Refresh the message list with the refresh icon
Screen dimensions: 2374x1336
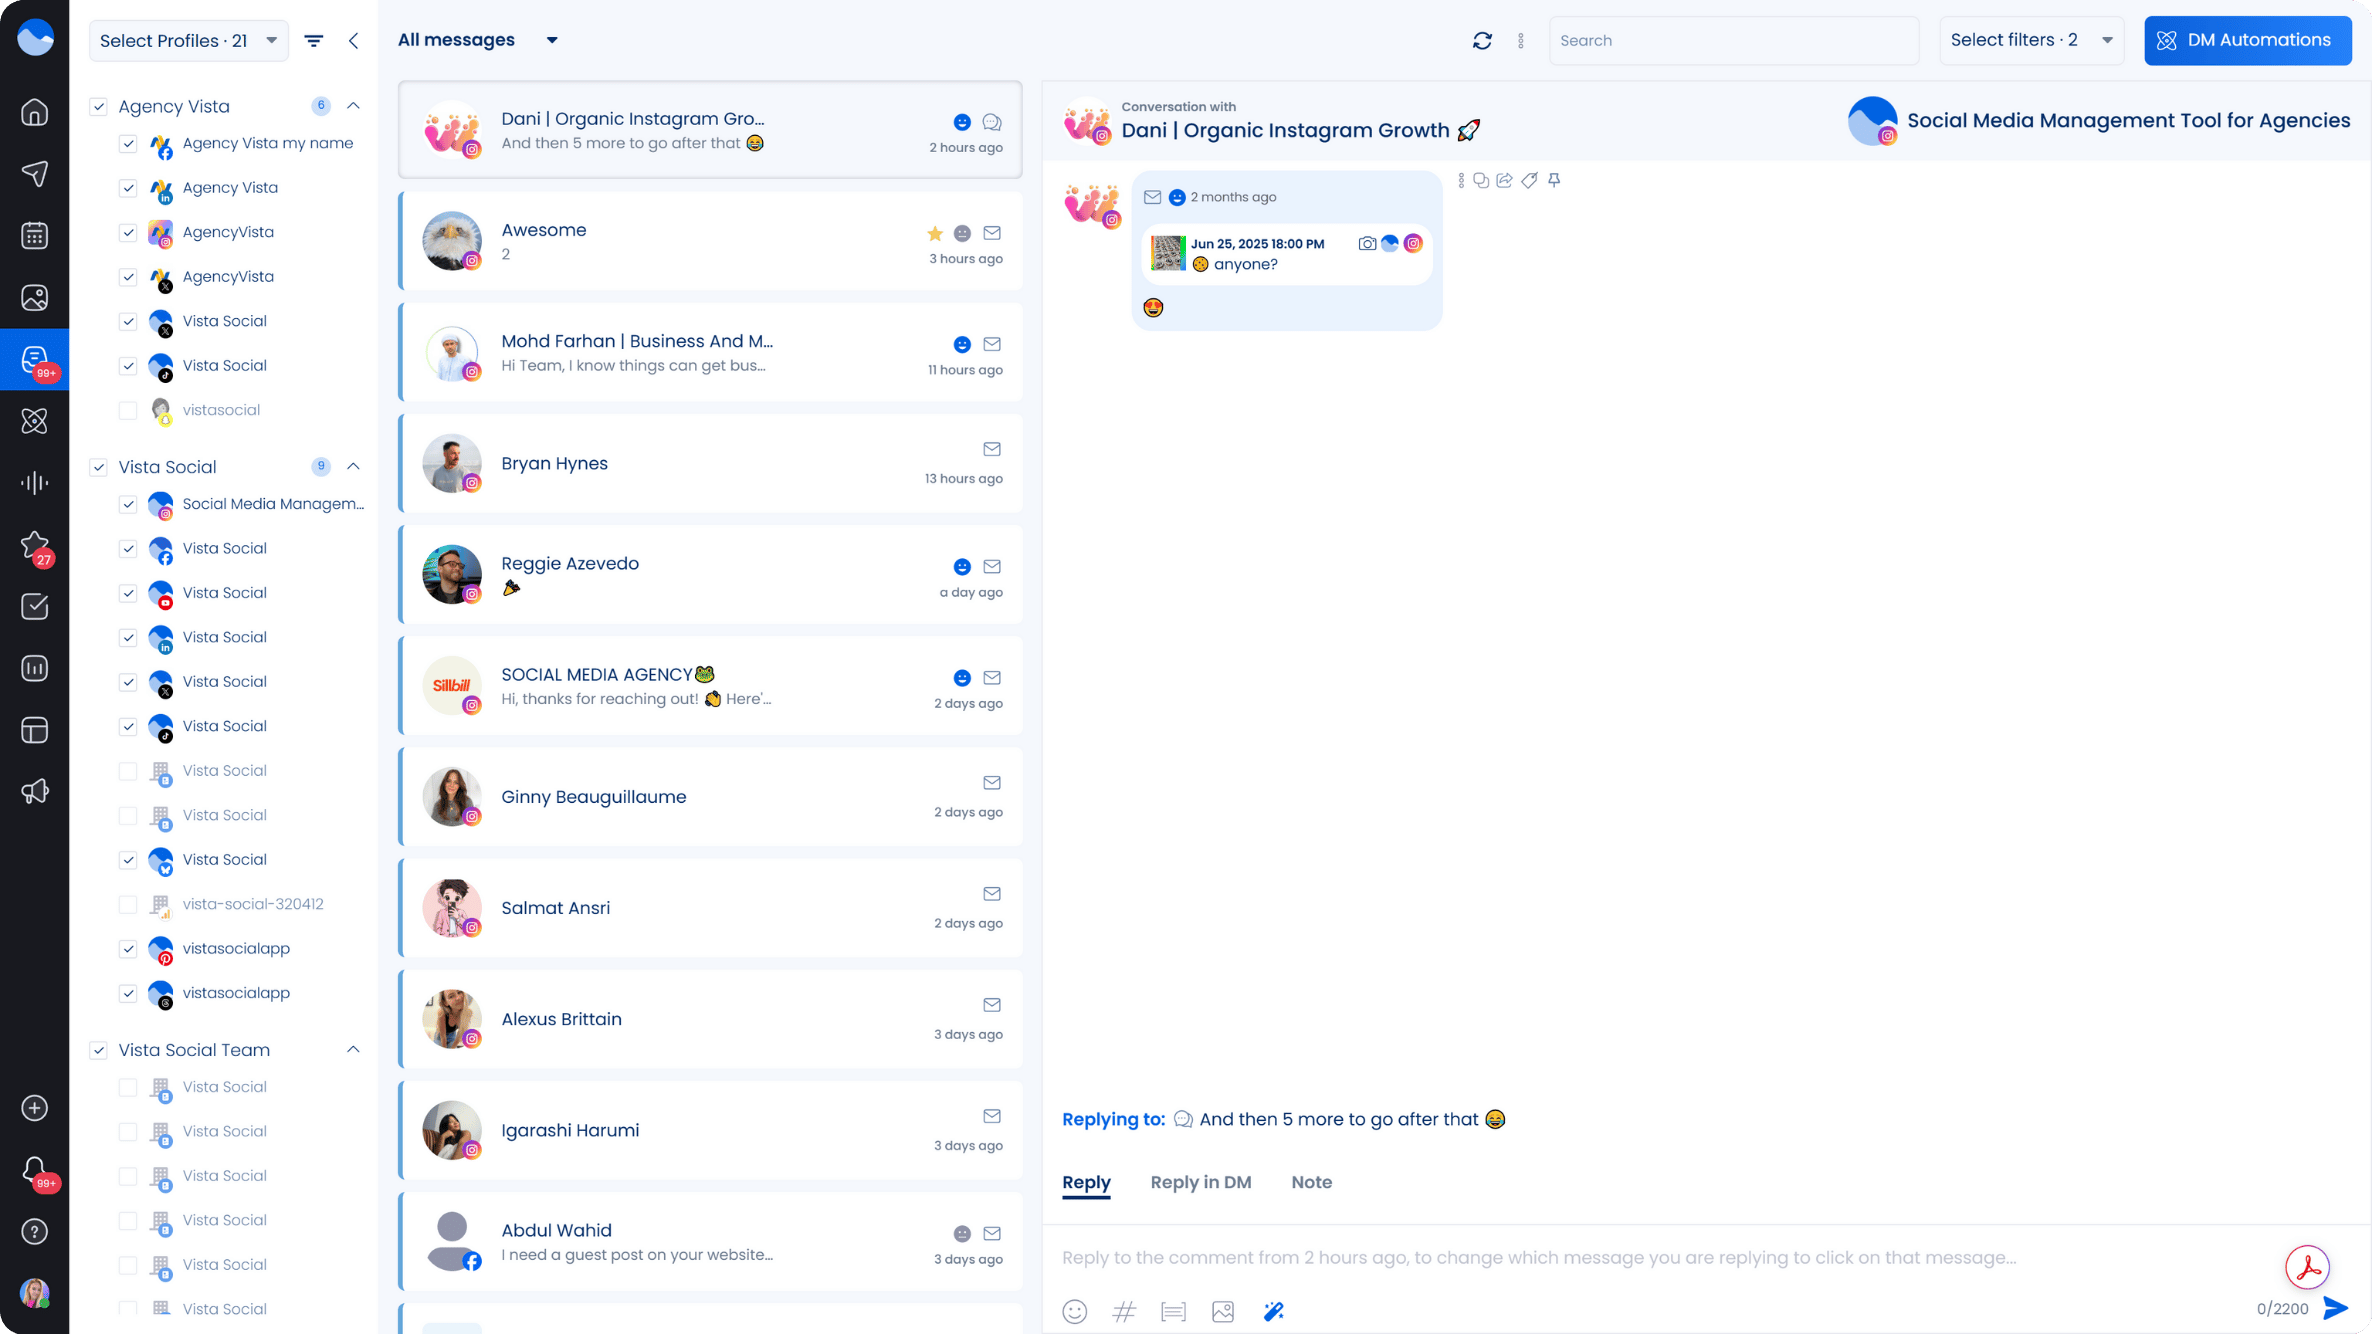1482,40
